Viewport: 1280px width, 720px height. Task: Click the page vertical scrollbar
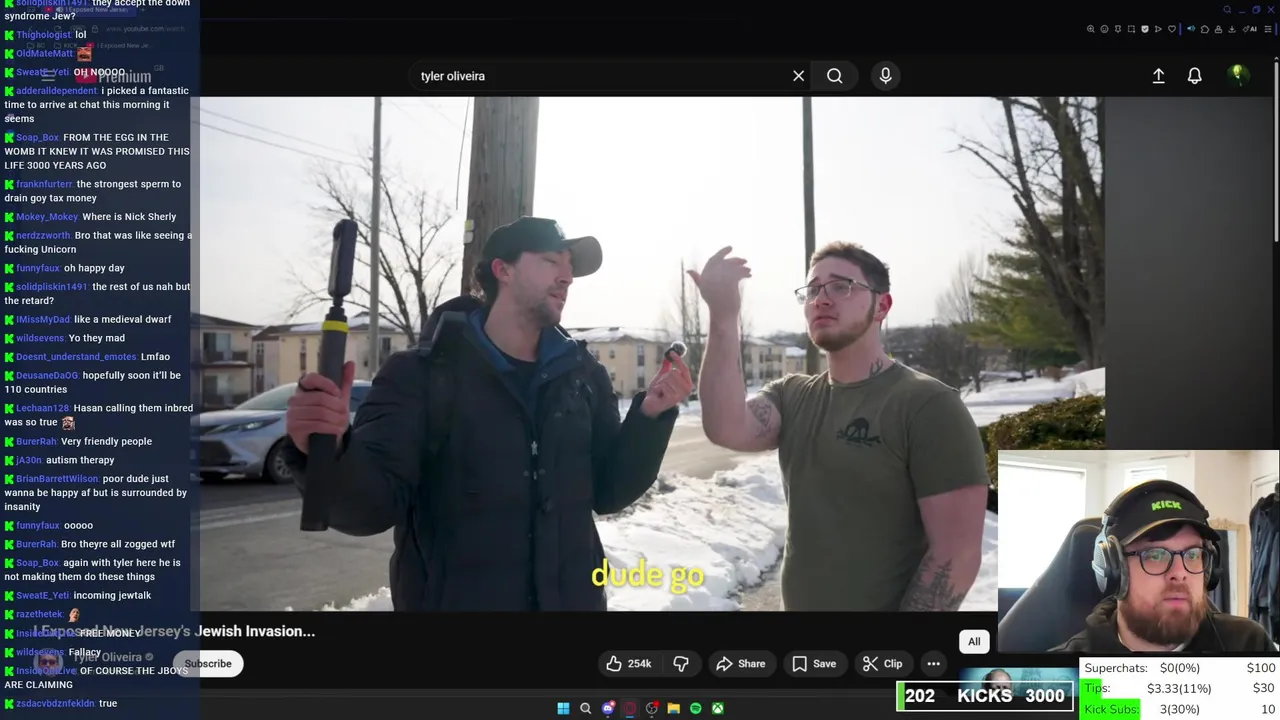[x=1275, y=150]
